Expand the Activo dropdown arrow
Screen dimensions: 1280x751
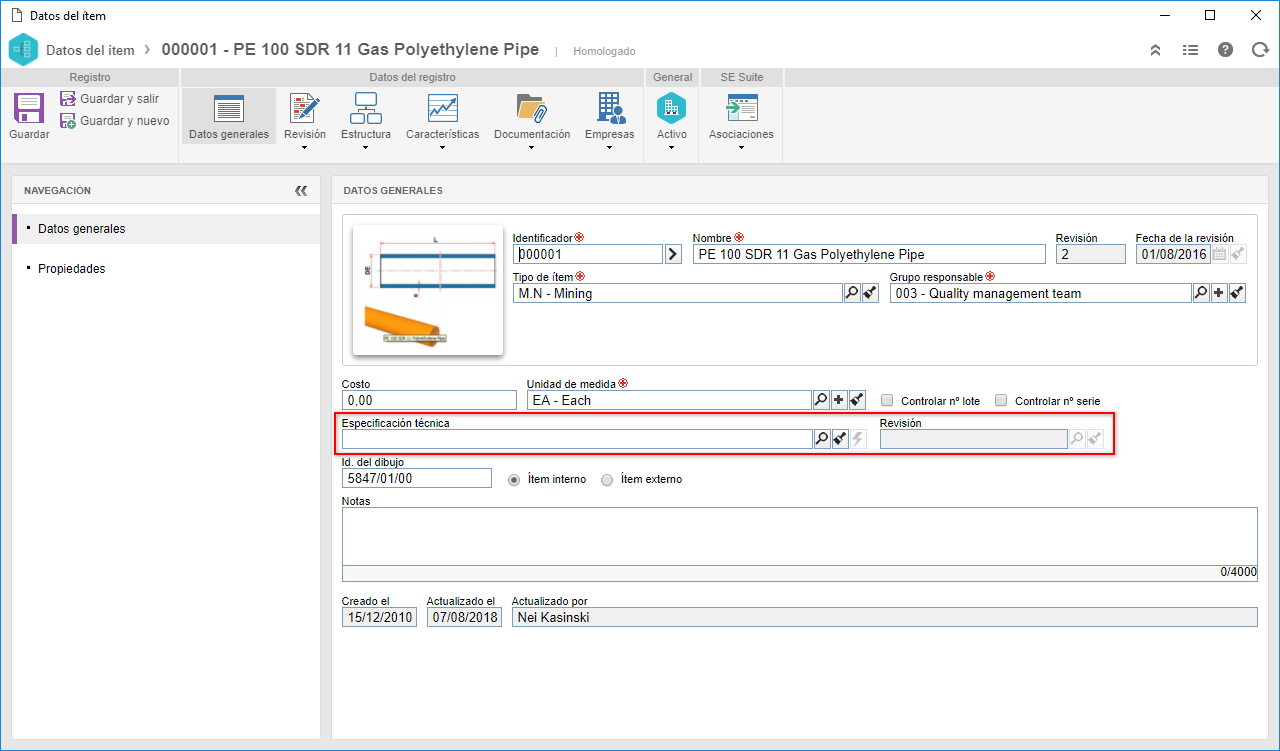click(x=672, y=148)
